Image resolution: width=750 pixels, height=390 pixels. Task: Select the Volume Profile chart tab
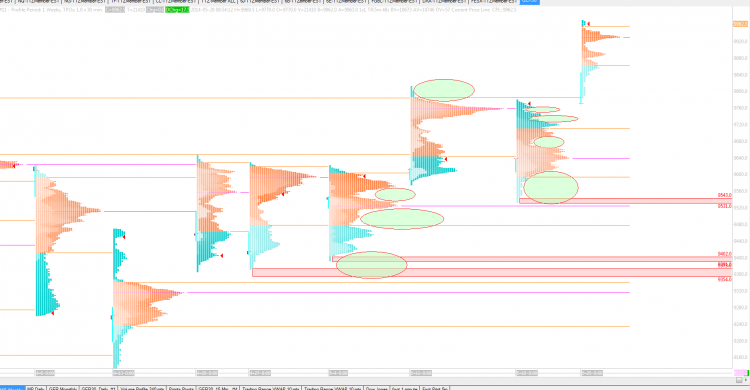click(x=142, y=389)
